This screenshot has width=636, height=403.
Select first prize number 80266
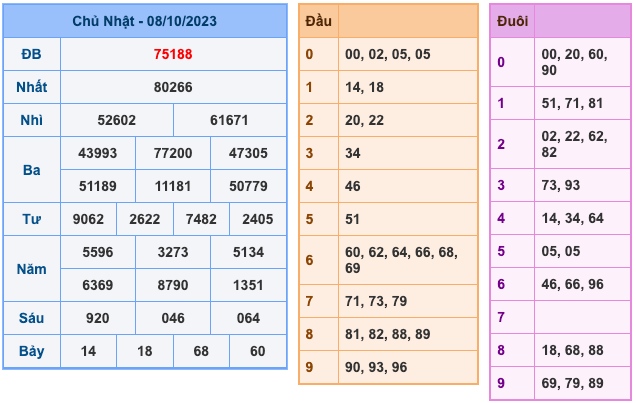pos(173,88)
